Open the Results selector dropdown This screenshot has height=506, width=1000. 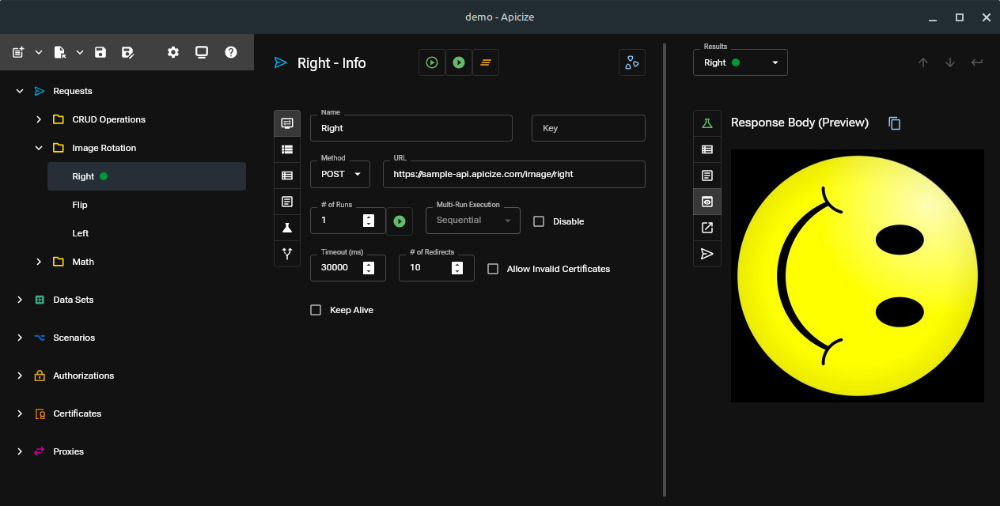pyautogui.click(x=740, y=63)
